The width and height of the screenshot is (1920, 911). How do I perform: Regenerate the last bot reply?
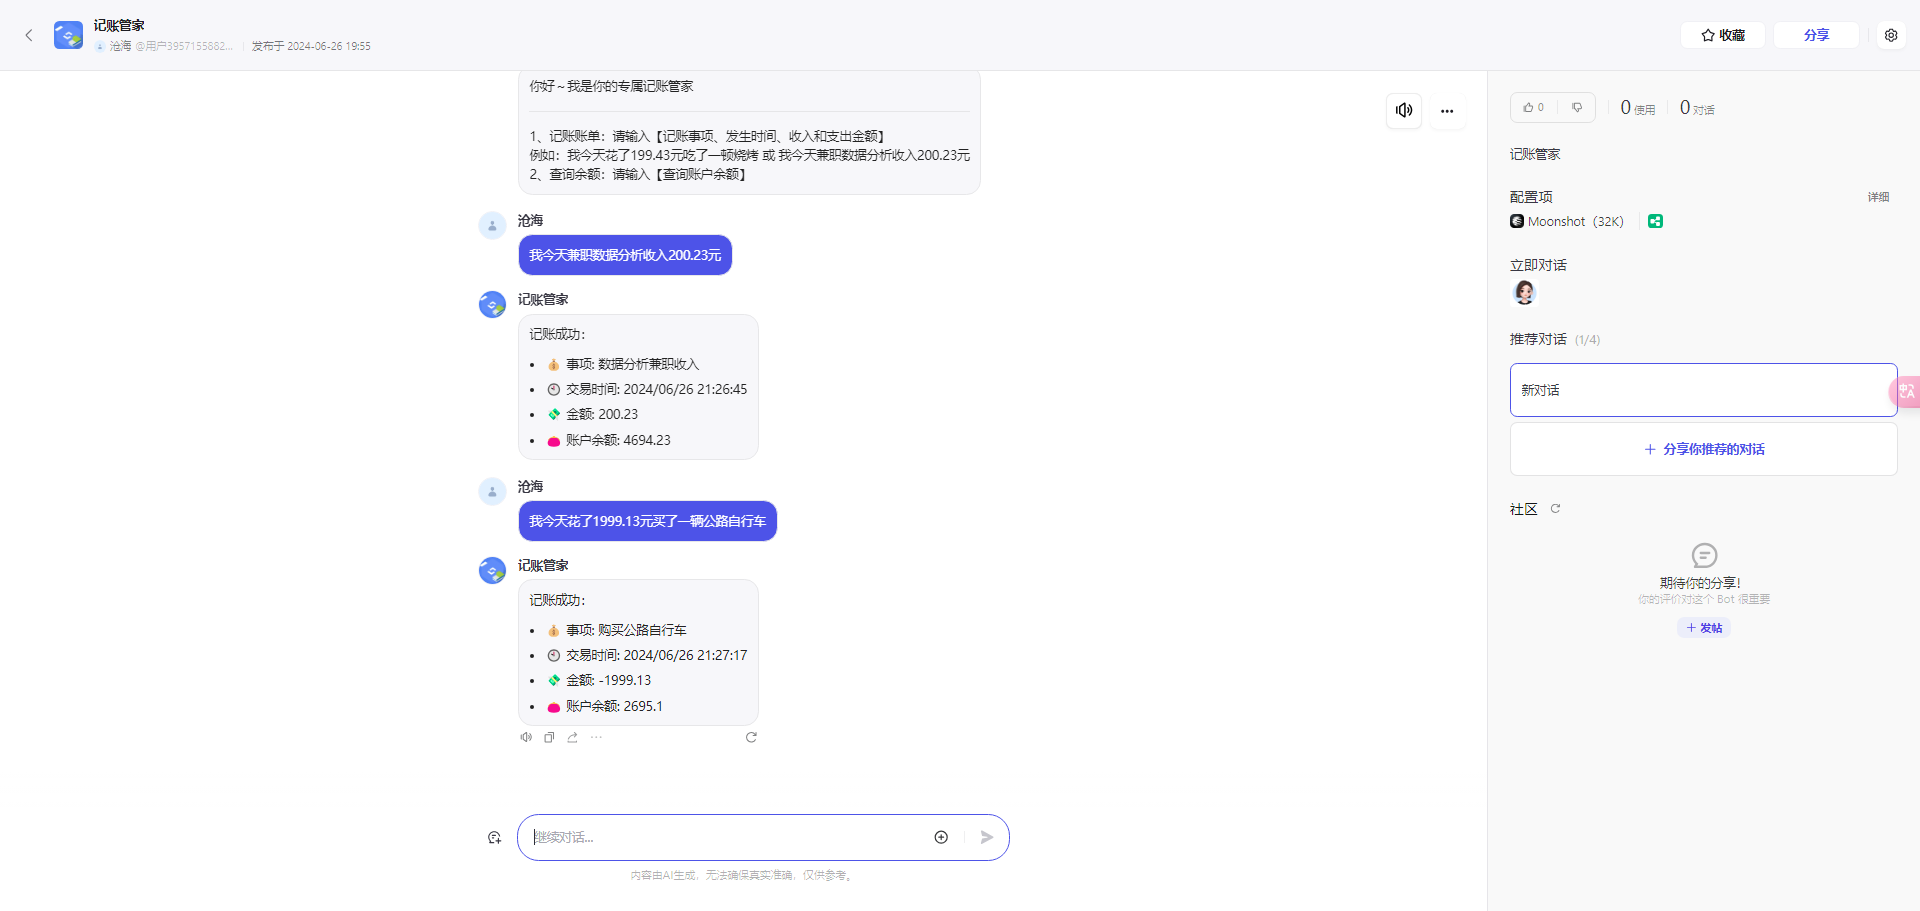point(751,737)
